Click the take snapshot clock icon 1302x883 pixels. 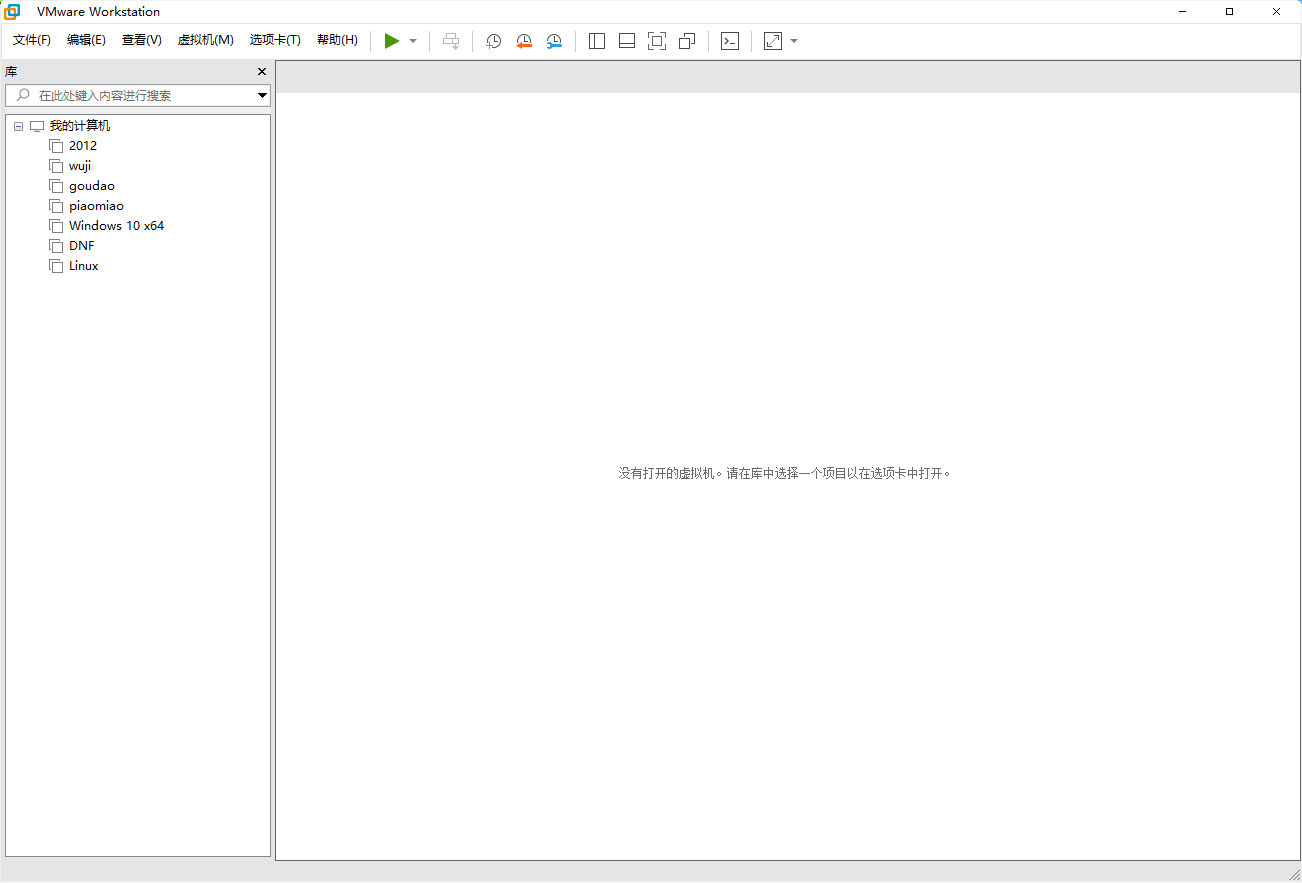pos(493,41)
